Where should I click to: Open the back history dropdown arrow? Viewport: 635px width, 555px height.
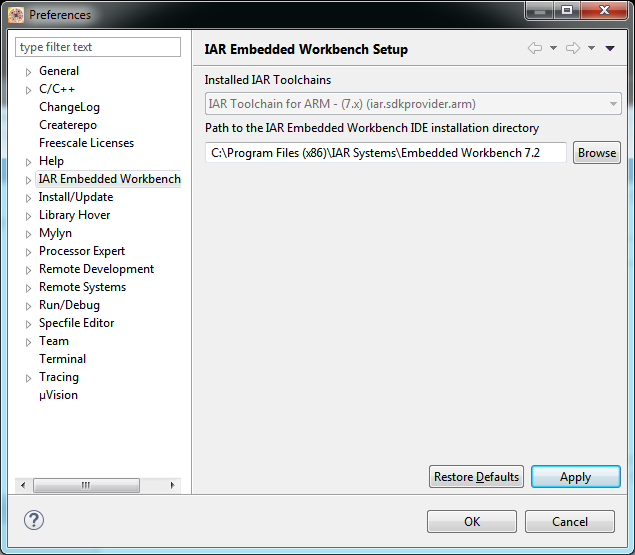[x=553, y=48]
